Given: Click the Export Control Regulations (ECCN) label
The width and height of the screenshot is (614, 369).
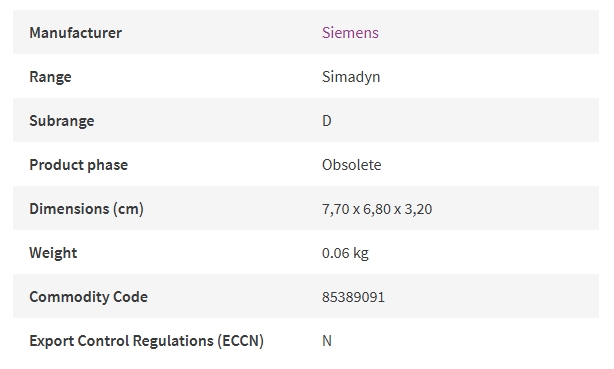Looking at the screenshot, I should click(x=146, y=341).
